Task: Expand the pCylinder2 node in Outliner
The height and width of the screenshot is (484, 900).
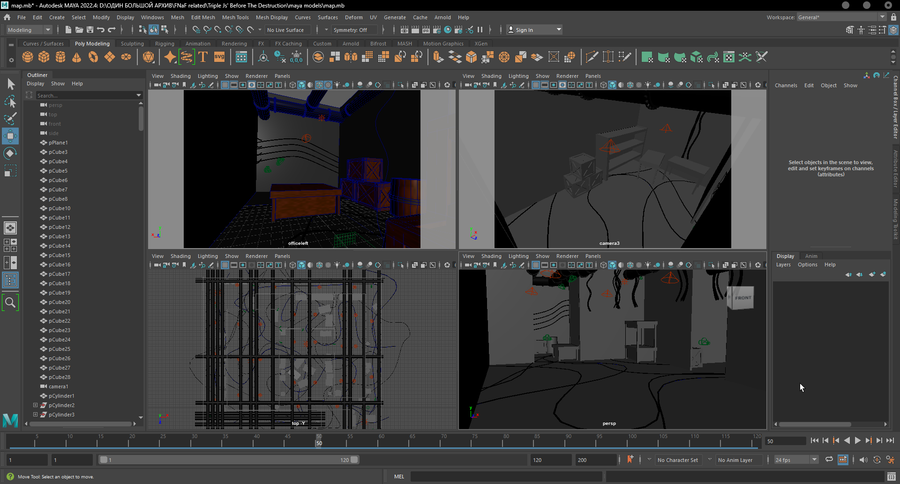Action: click(x=36, y=405)
